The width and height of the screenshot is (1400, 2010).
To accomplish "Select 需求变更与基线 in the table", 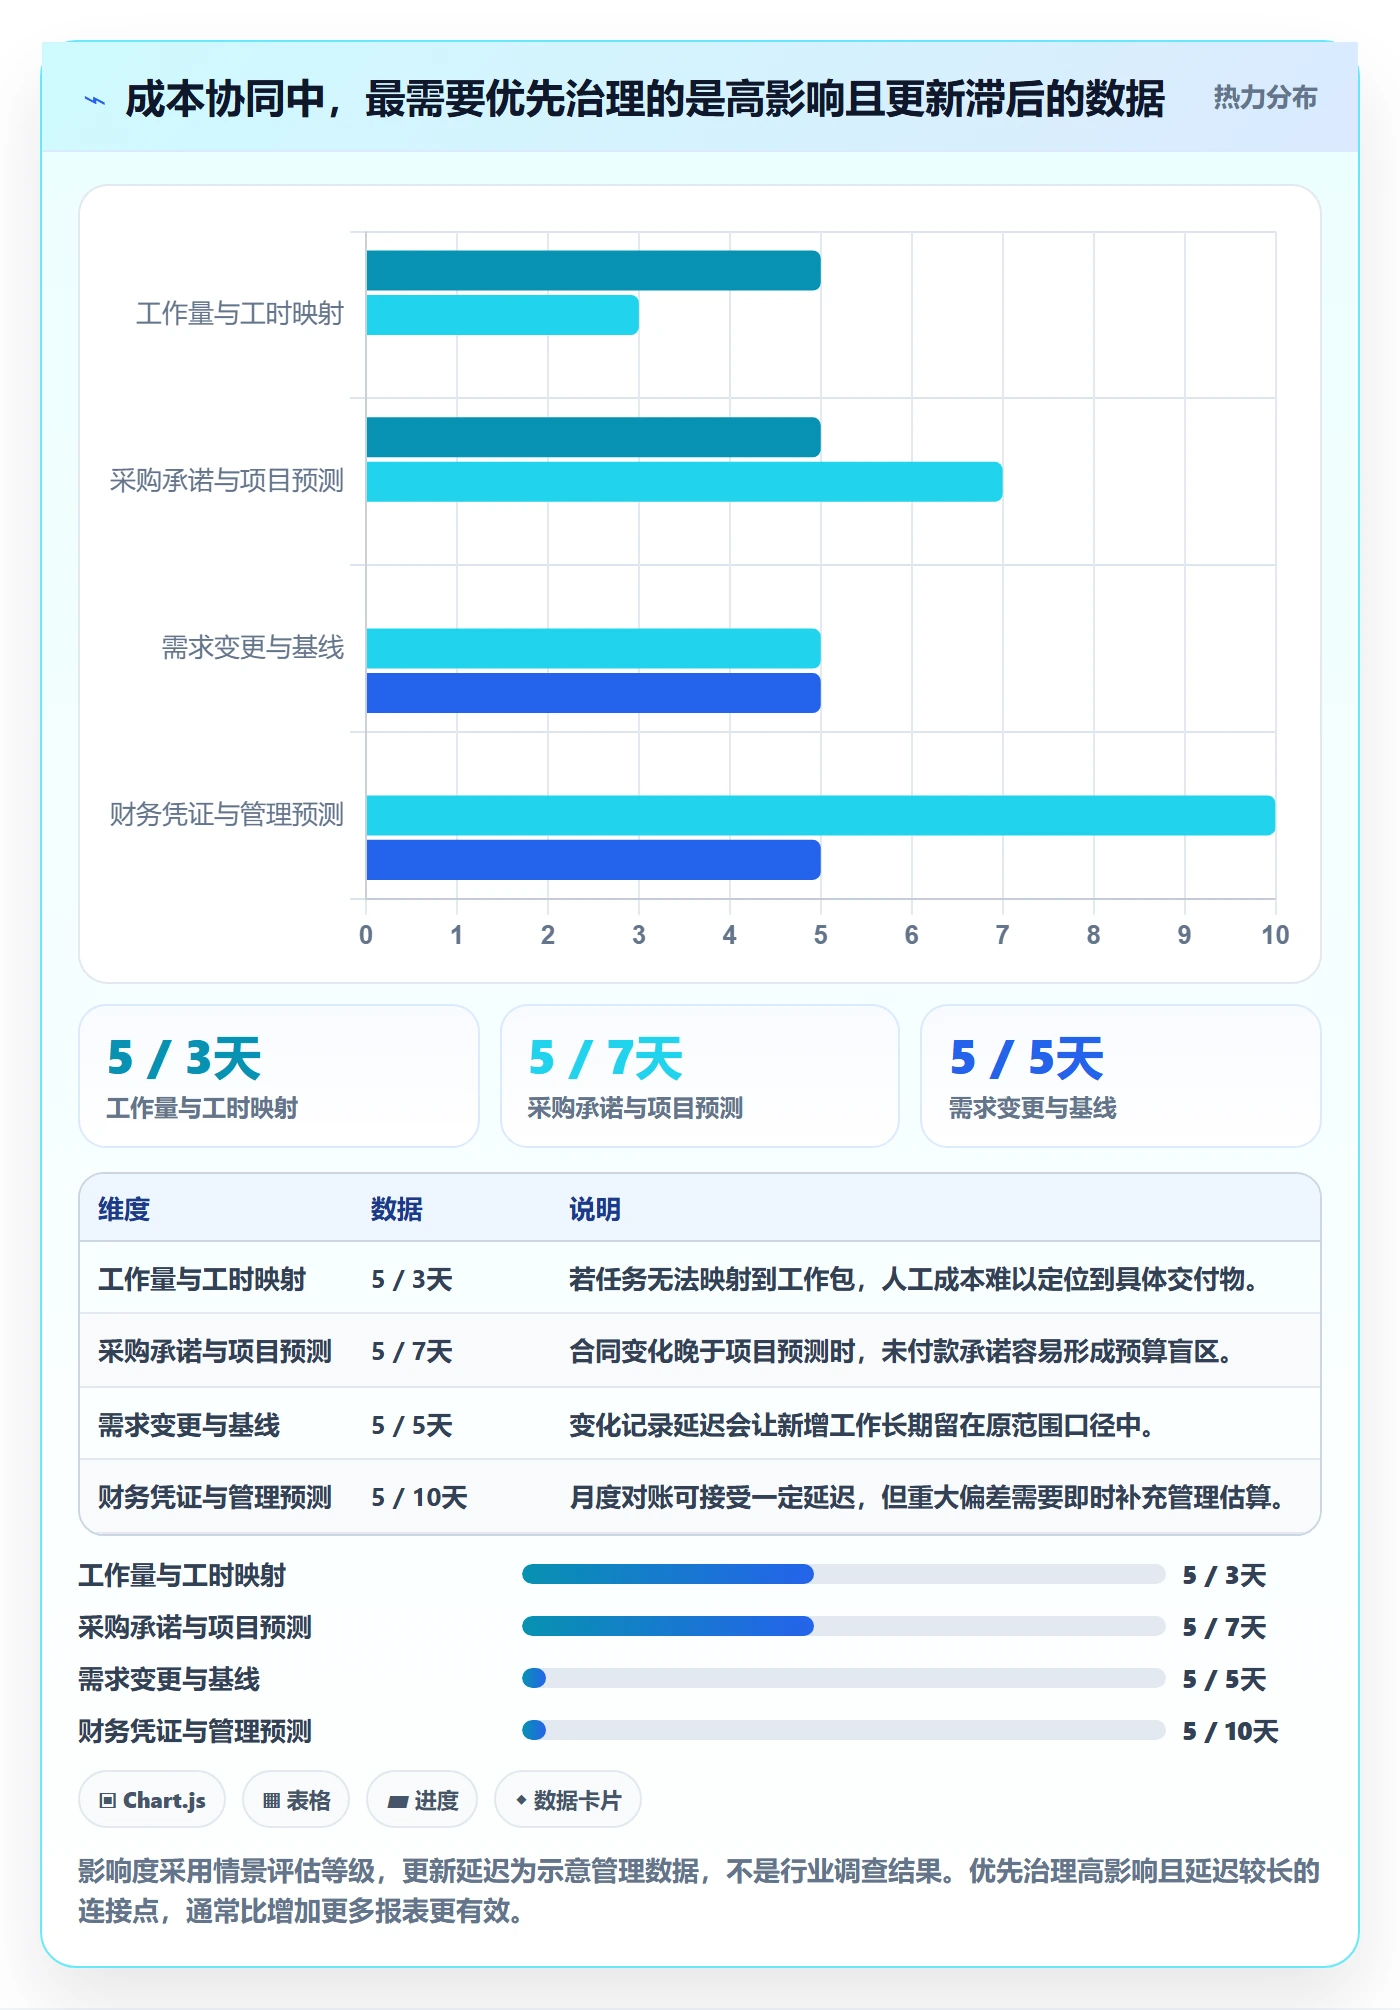I will tap(189, 1425).
